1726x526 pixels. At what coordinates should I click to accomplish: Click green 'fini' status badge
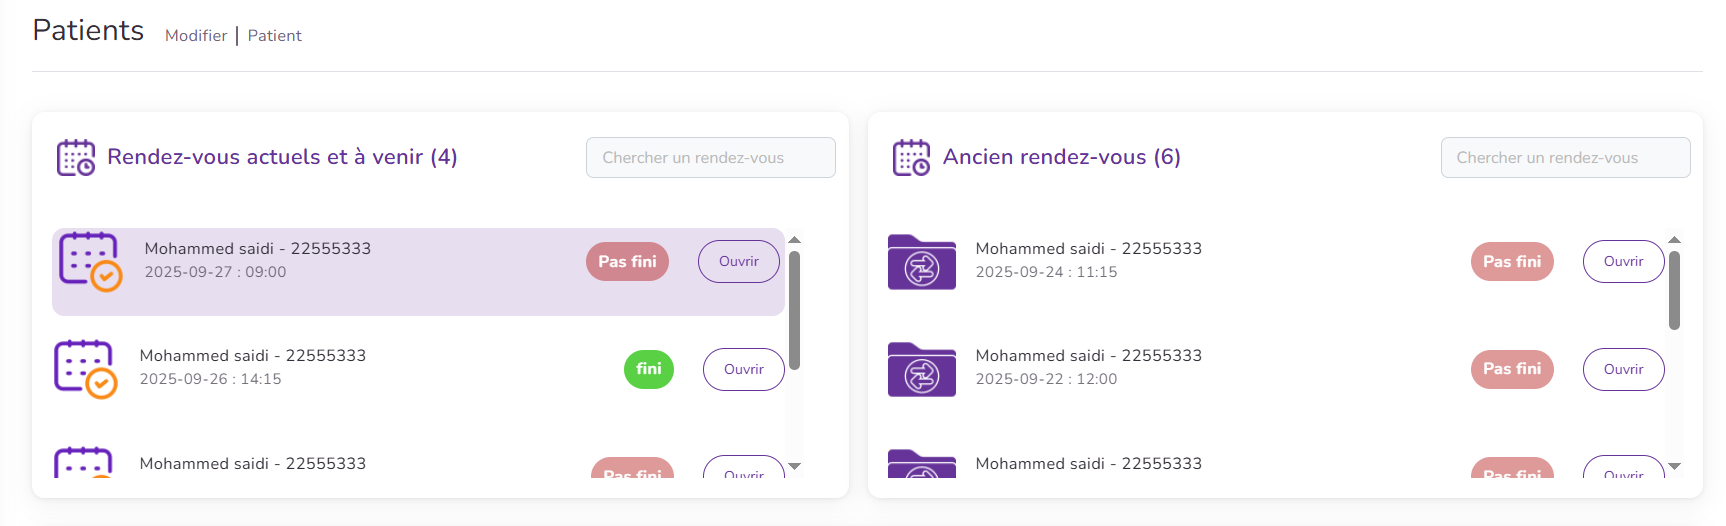(x=648, y=369)
